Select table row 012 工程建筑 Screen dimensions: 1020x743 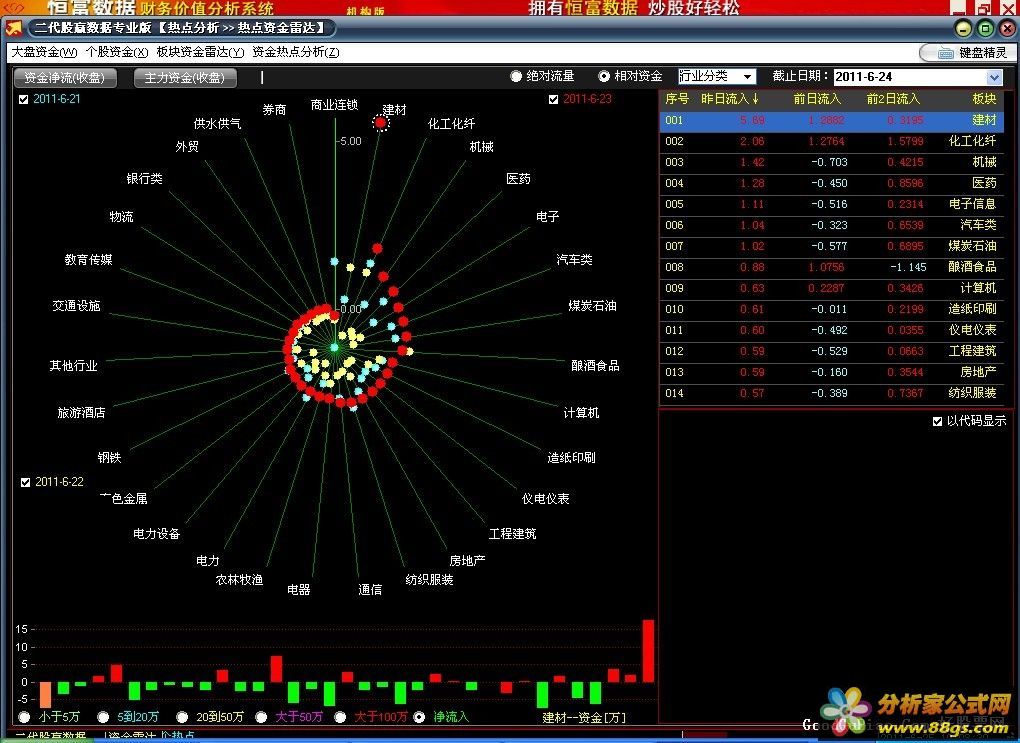832,351
